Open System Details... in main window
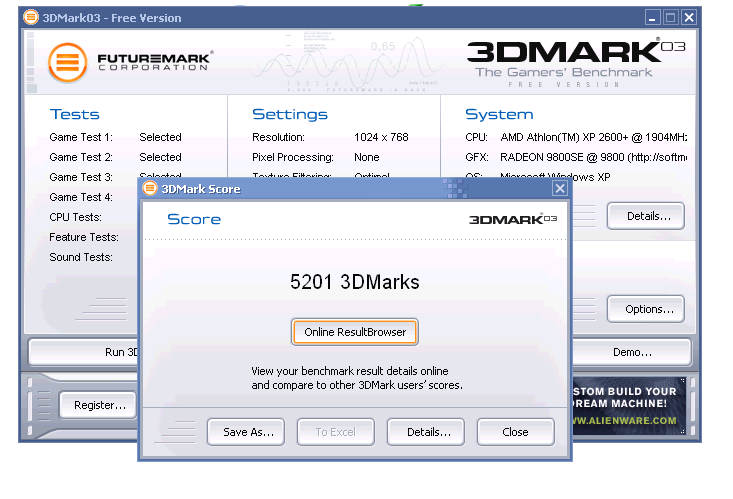 coord(646,216)
